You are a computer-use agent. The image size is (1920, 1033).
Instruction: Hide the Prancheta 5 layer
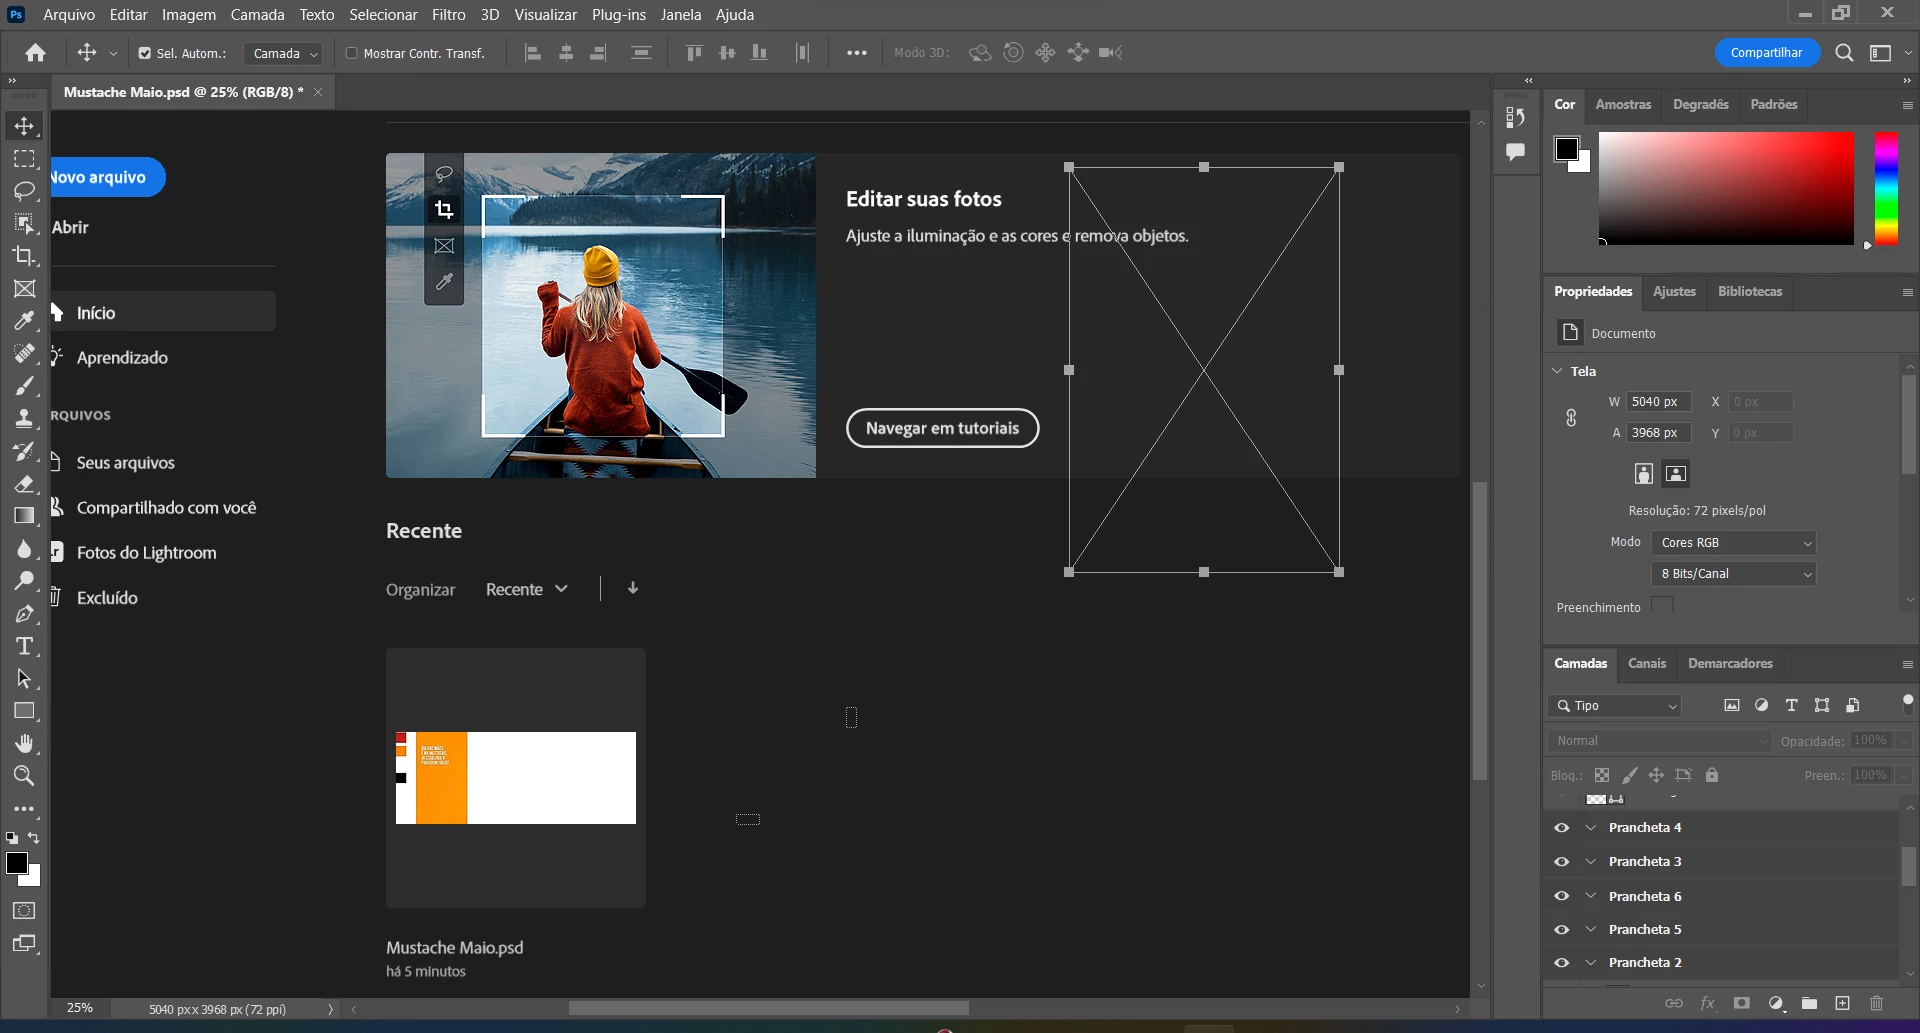point(1561,930)
